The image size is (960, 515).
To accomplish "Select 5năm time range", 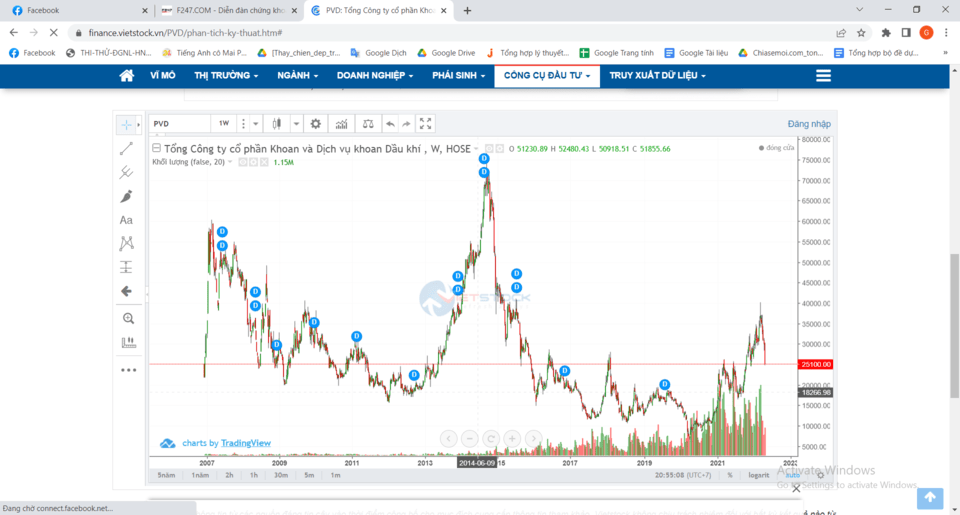I will pos(166,475).
